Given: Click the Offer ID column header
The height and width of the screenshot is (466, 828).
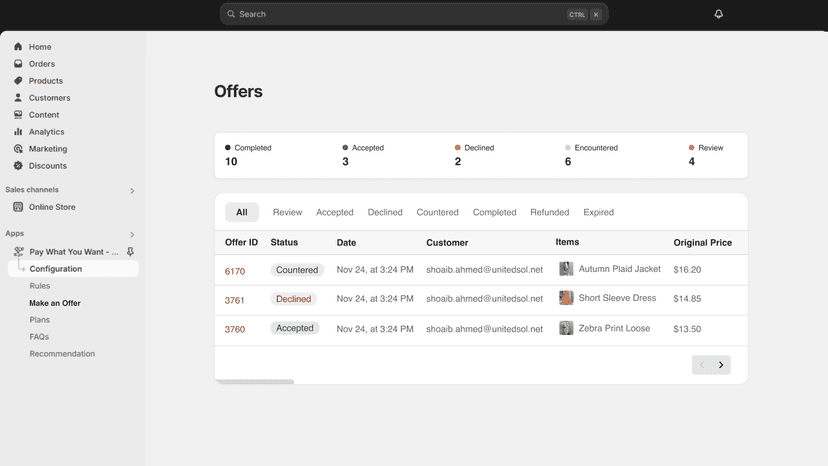Looking at the screenshot, I should (x=241, y=242).
